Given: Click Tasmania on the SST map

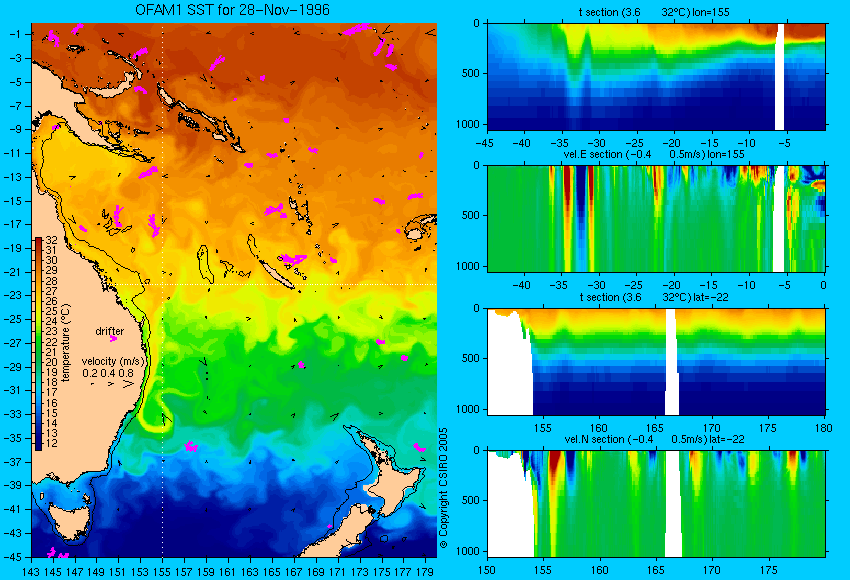Looking at the screenshot, I should (69, 519).
